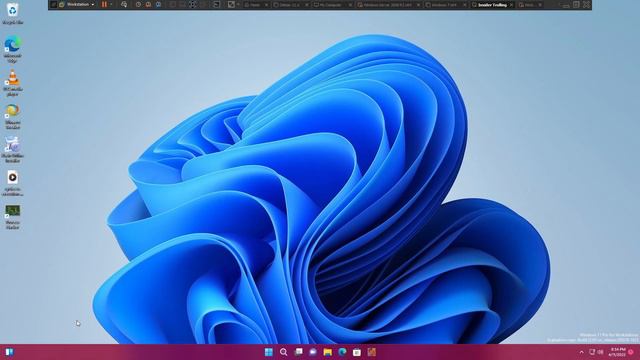Viewport: 640px width, 360px height.
Task: Select the media file icon with play symbol
Action: pyautogui.click(x=12, y=183)
